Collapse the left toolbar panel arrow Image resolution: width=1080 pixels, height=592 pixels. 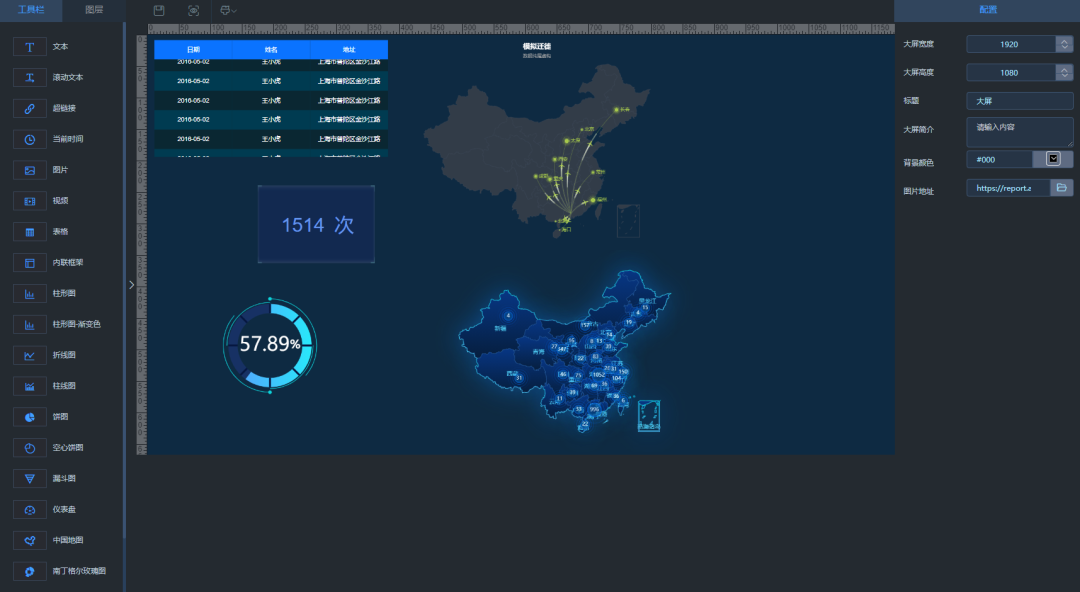tap(131, 285)
